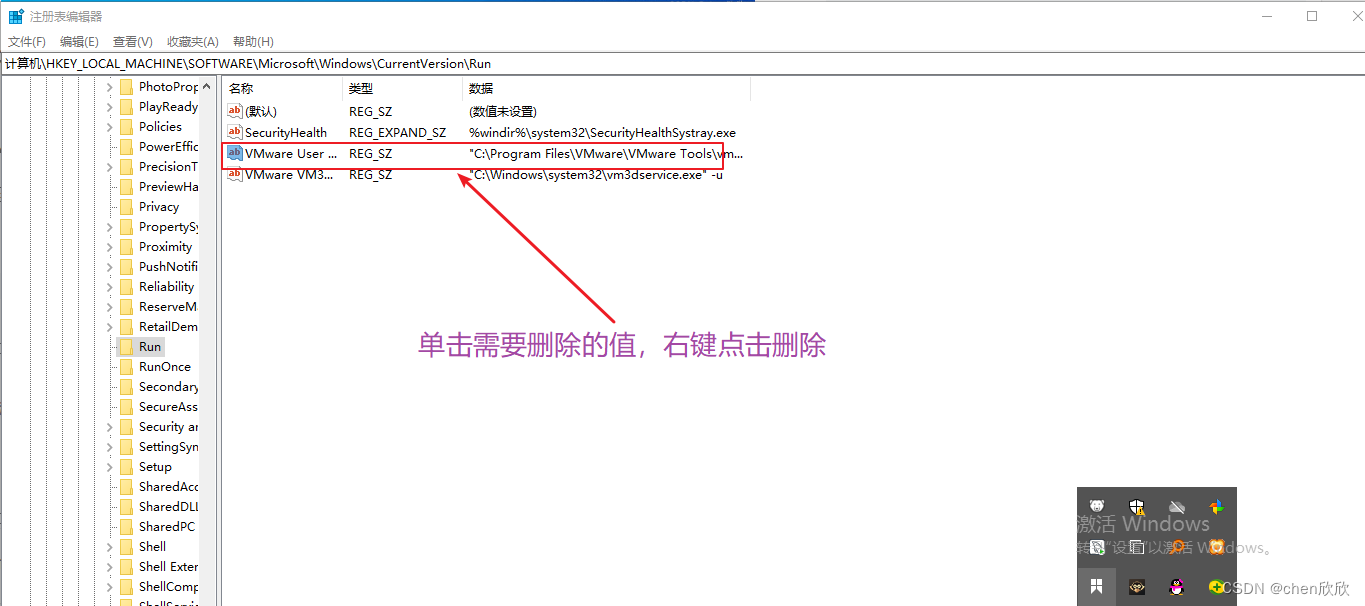The image size is (1365, 606).
Task: Click the (数值未设置) data cell
Action: 502,111
